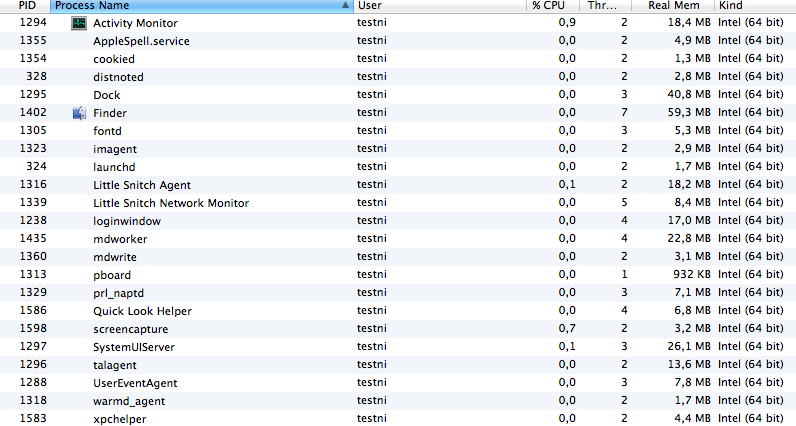The image size is (796, 426).
Task: Click the 0,9 CPU value
Action: pyautogui.click(x=567, y=22)
